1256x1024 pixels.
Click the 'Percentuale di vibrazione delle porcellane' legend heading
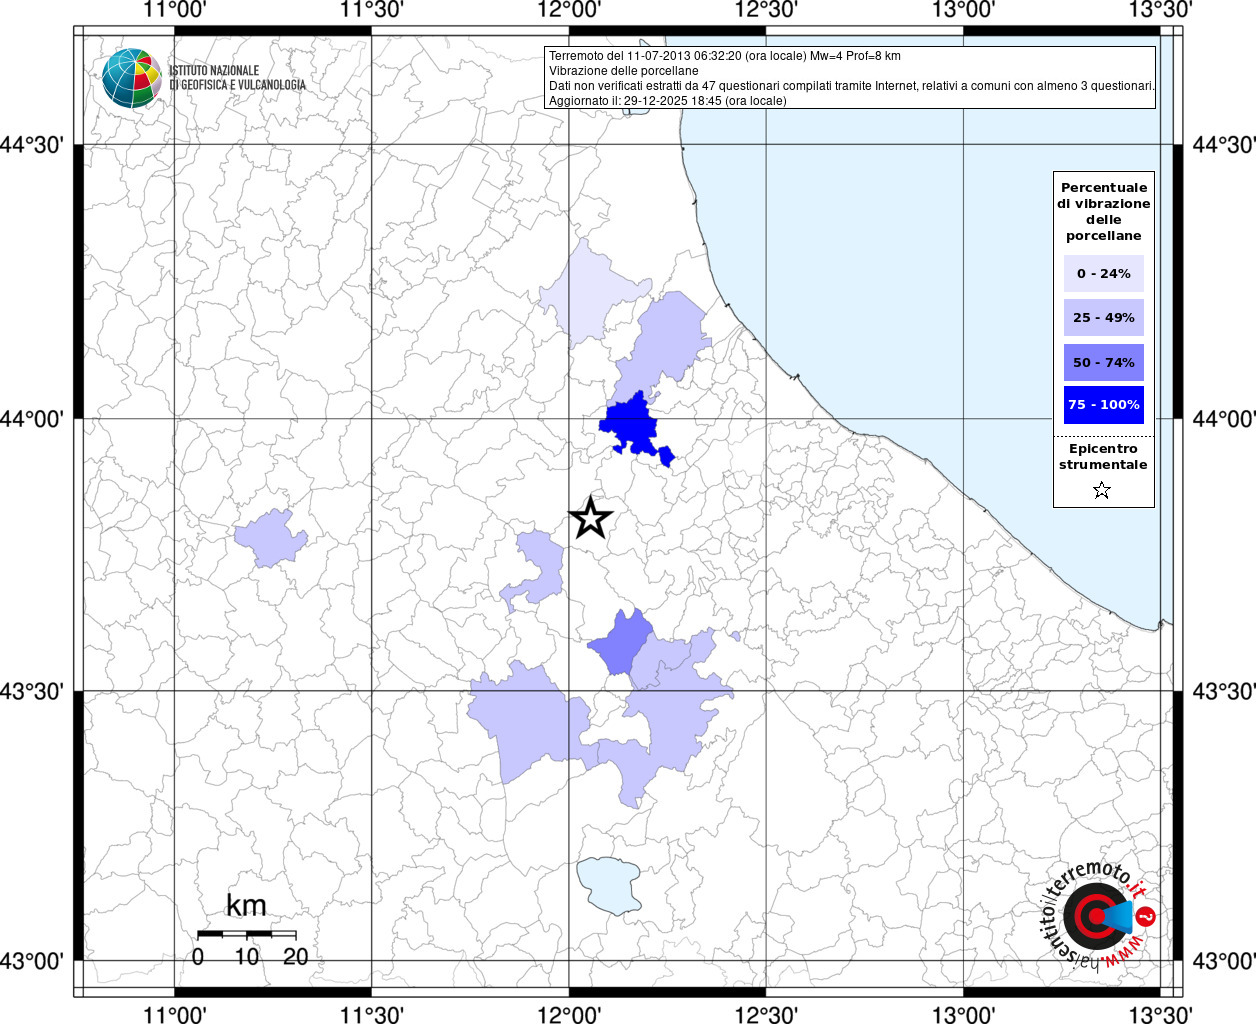(x=1104, y=212)
